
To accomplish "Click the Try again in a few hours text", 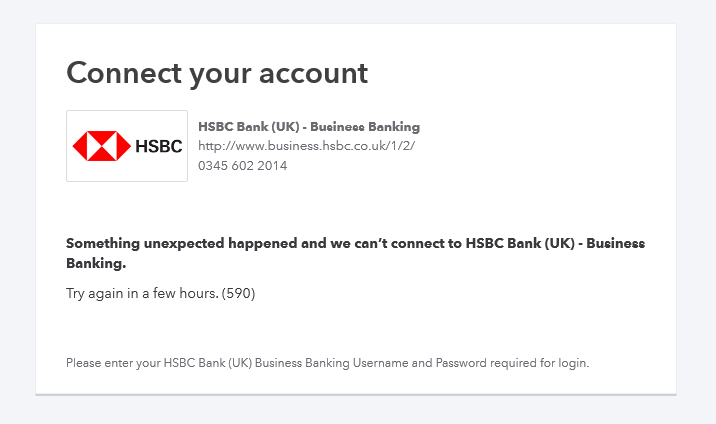I will [x=141, y=293].
